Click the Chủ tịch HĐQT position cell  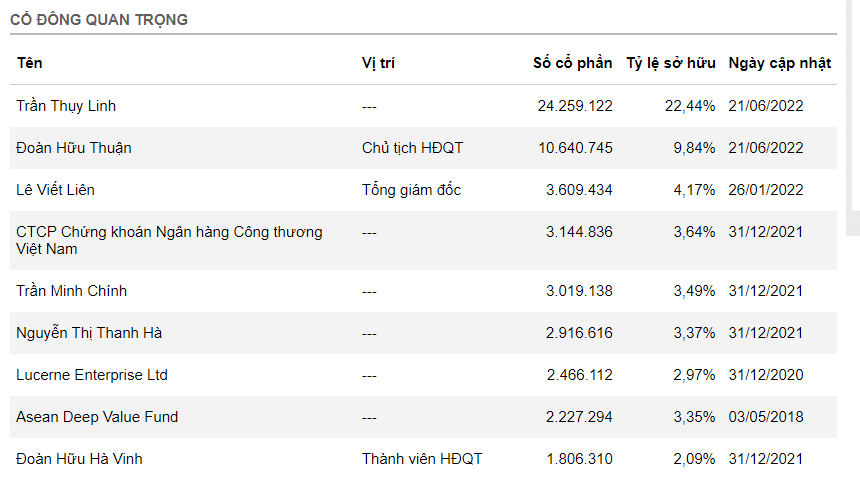412,148
